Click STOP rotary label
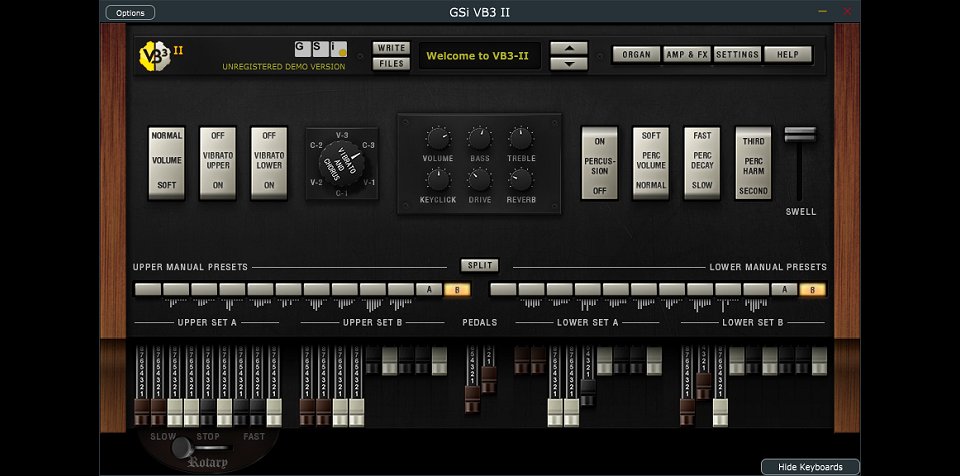960x476 pixels. [x=208, y=437]
